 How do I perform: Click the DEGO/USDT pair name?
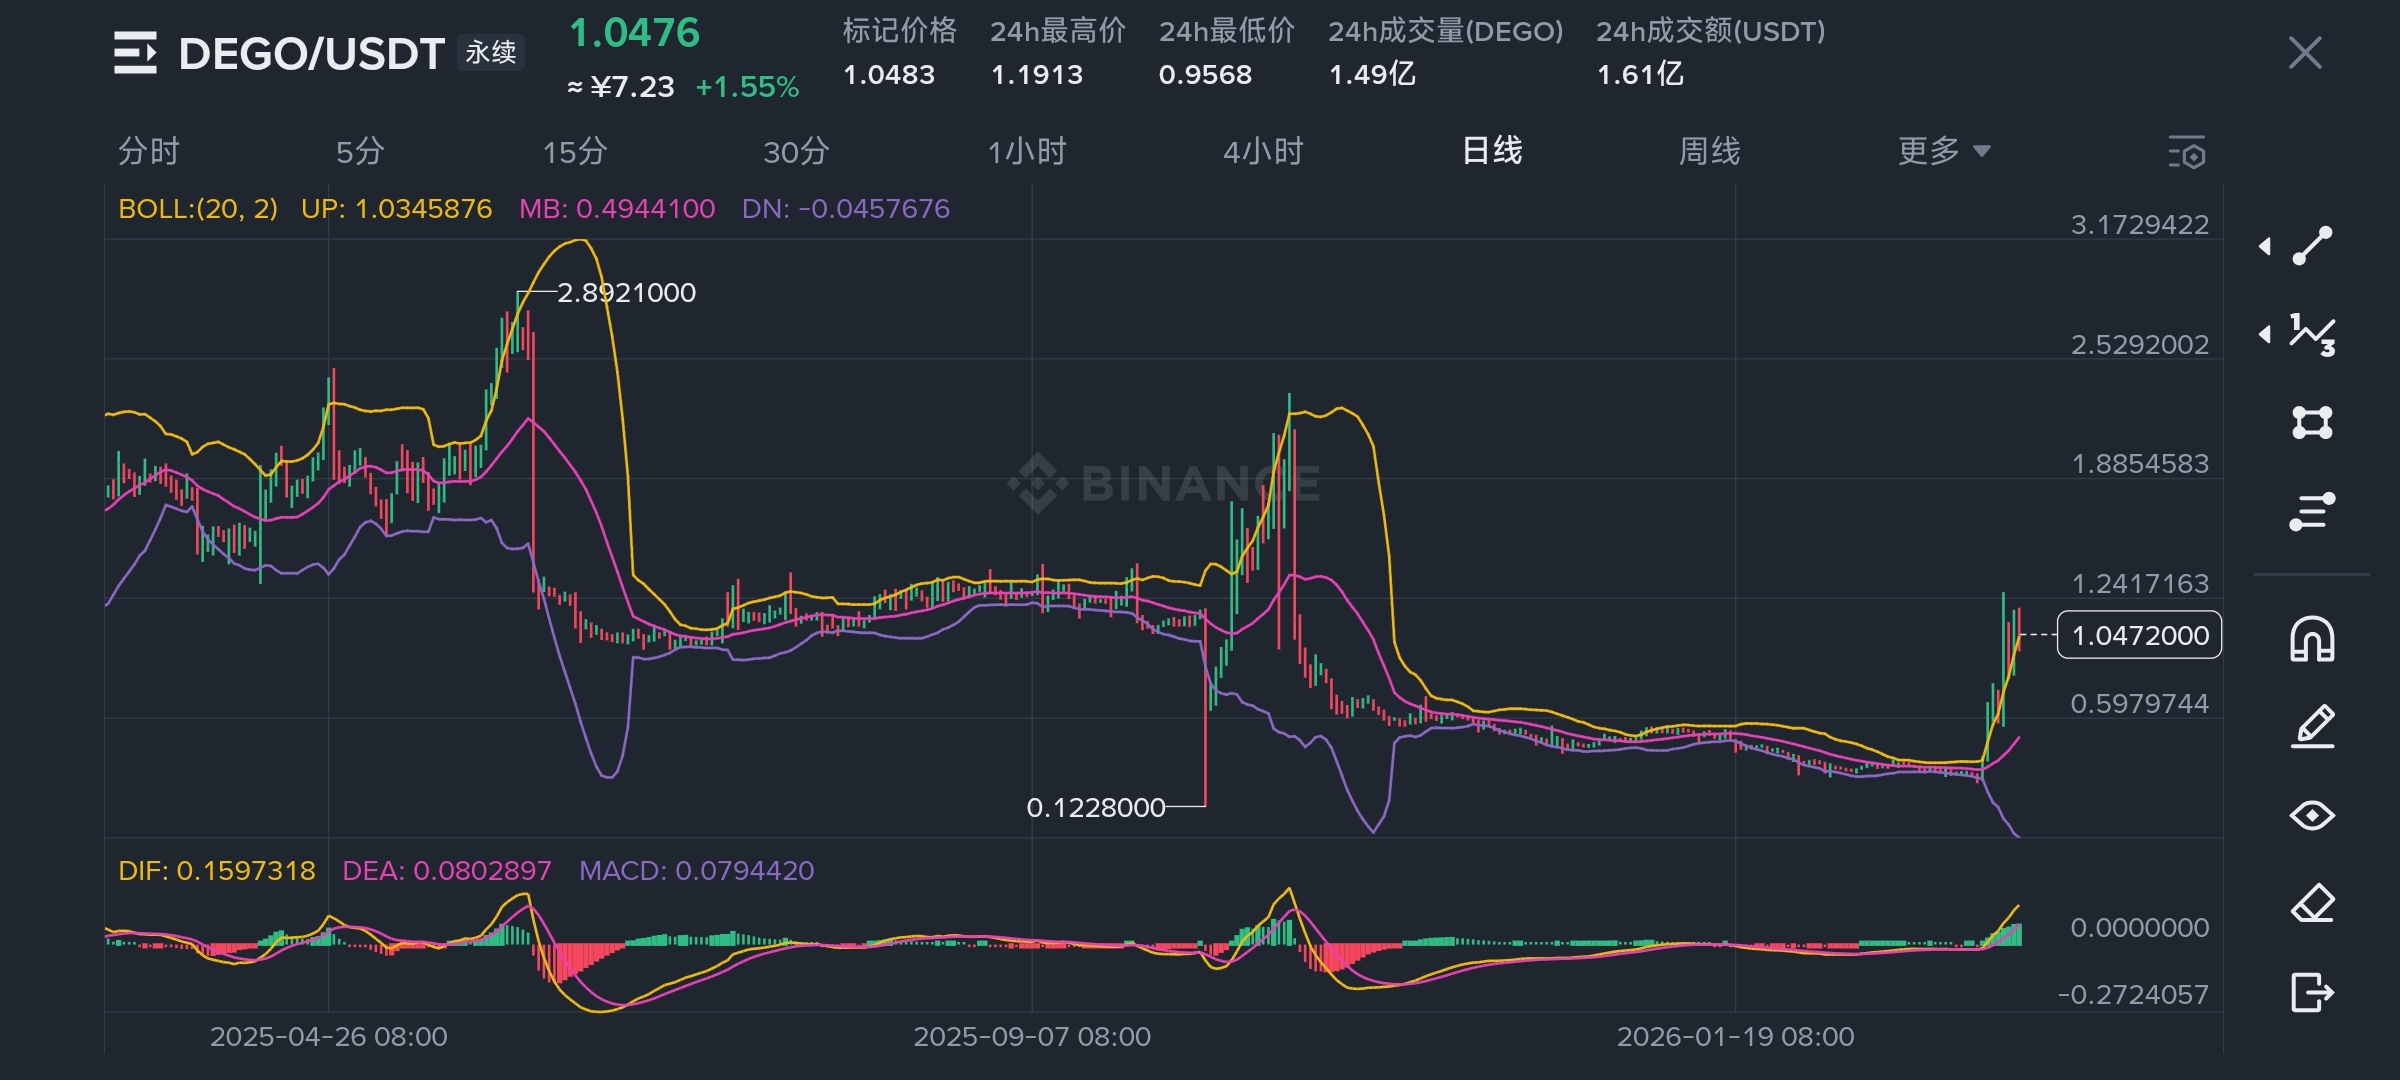coord(311,54)
